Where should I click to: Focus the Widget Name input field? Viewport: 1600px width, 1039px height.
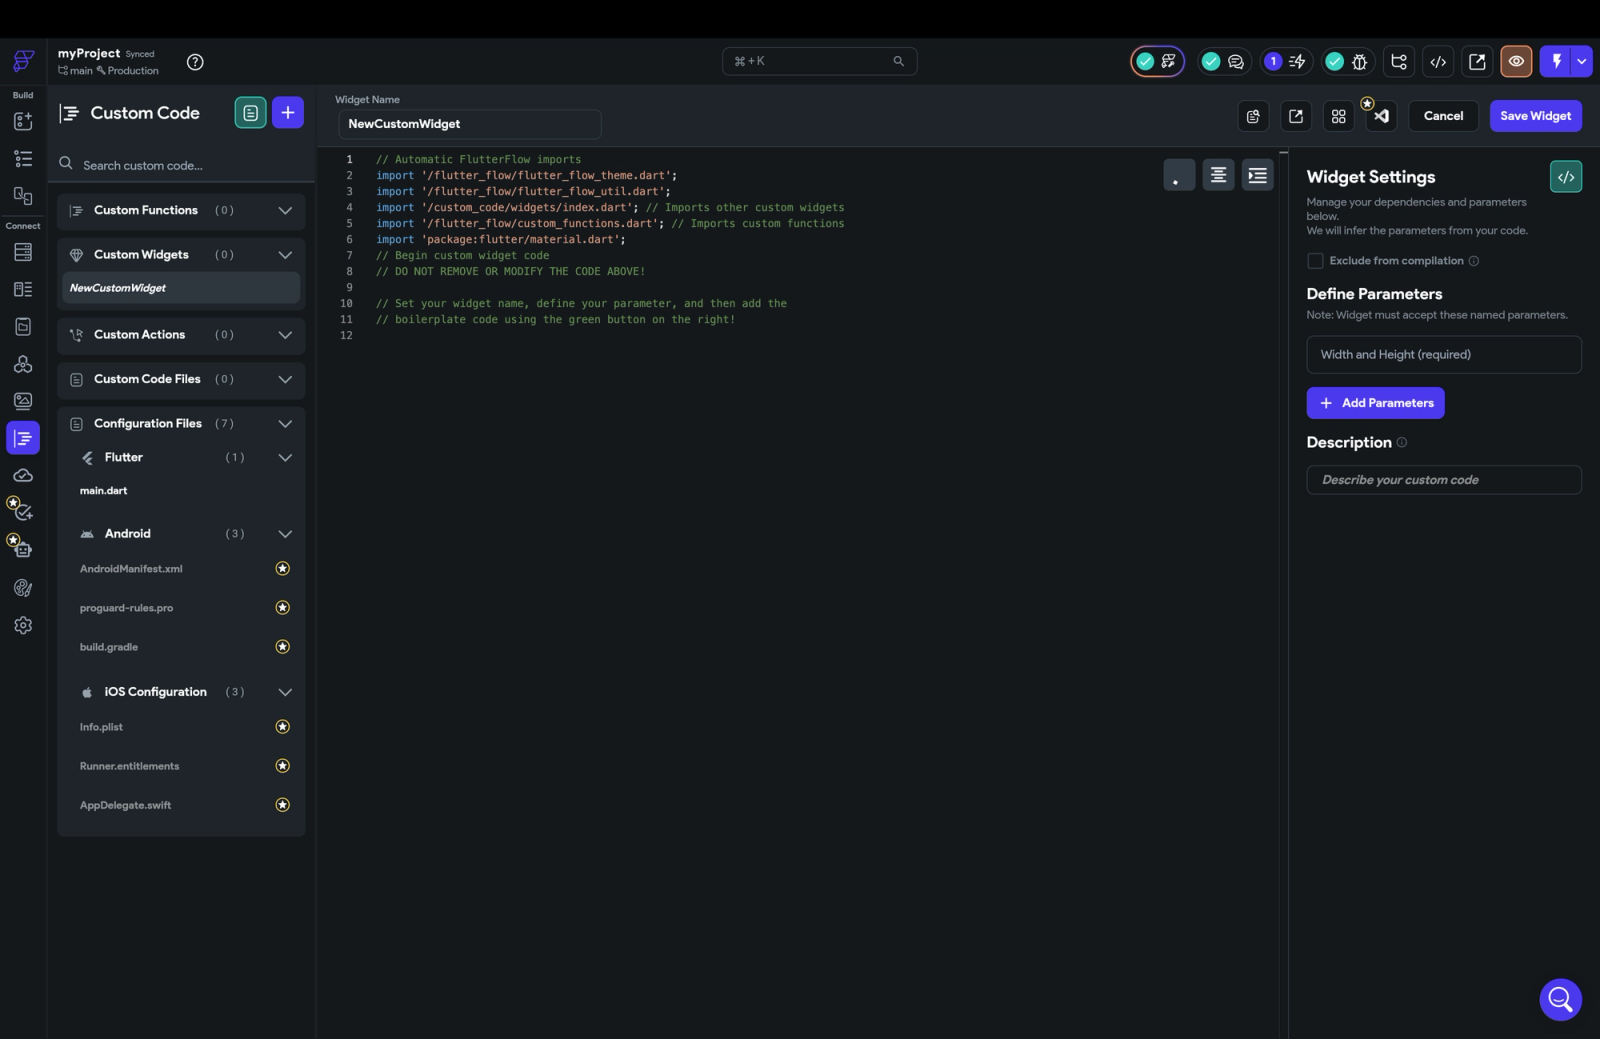(469, 124)
